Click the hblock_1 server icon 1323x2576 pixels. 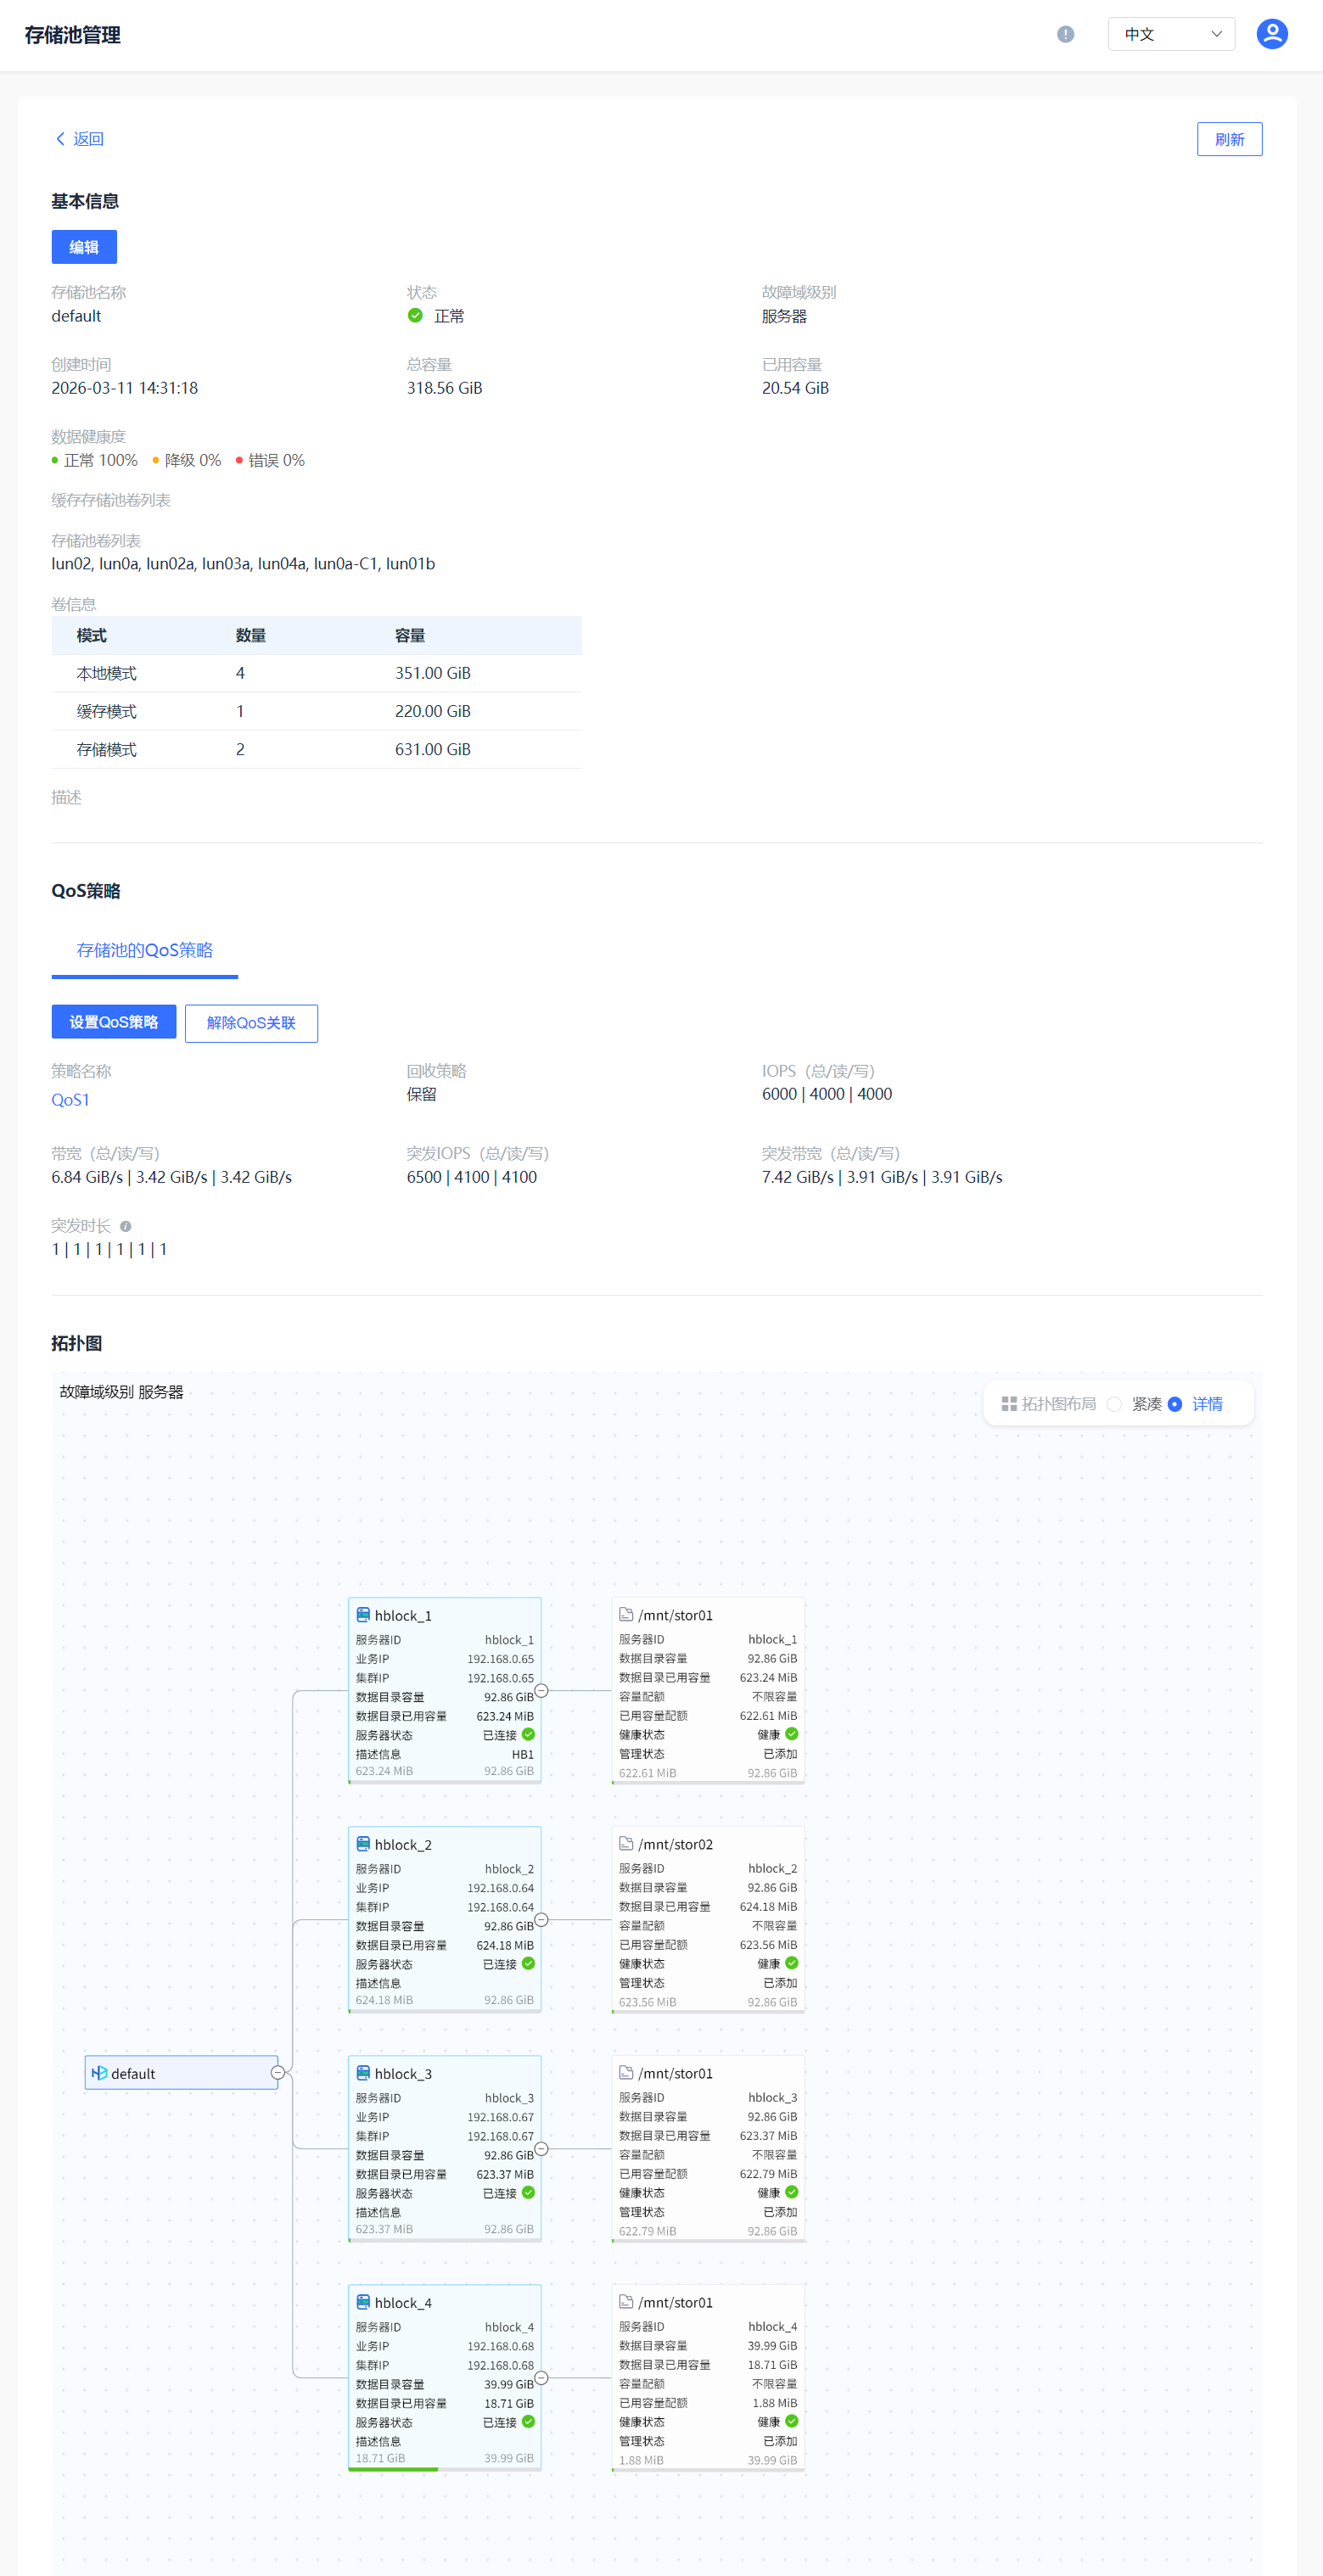click(x=363, y=1615)
